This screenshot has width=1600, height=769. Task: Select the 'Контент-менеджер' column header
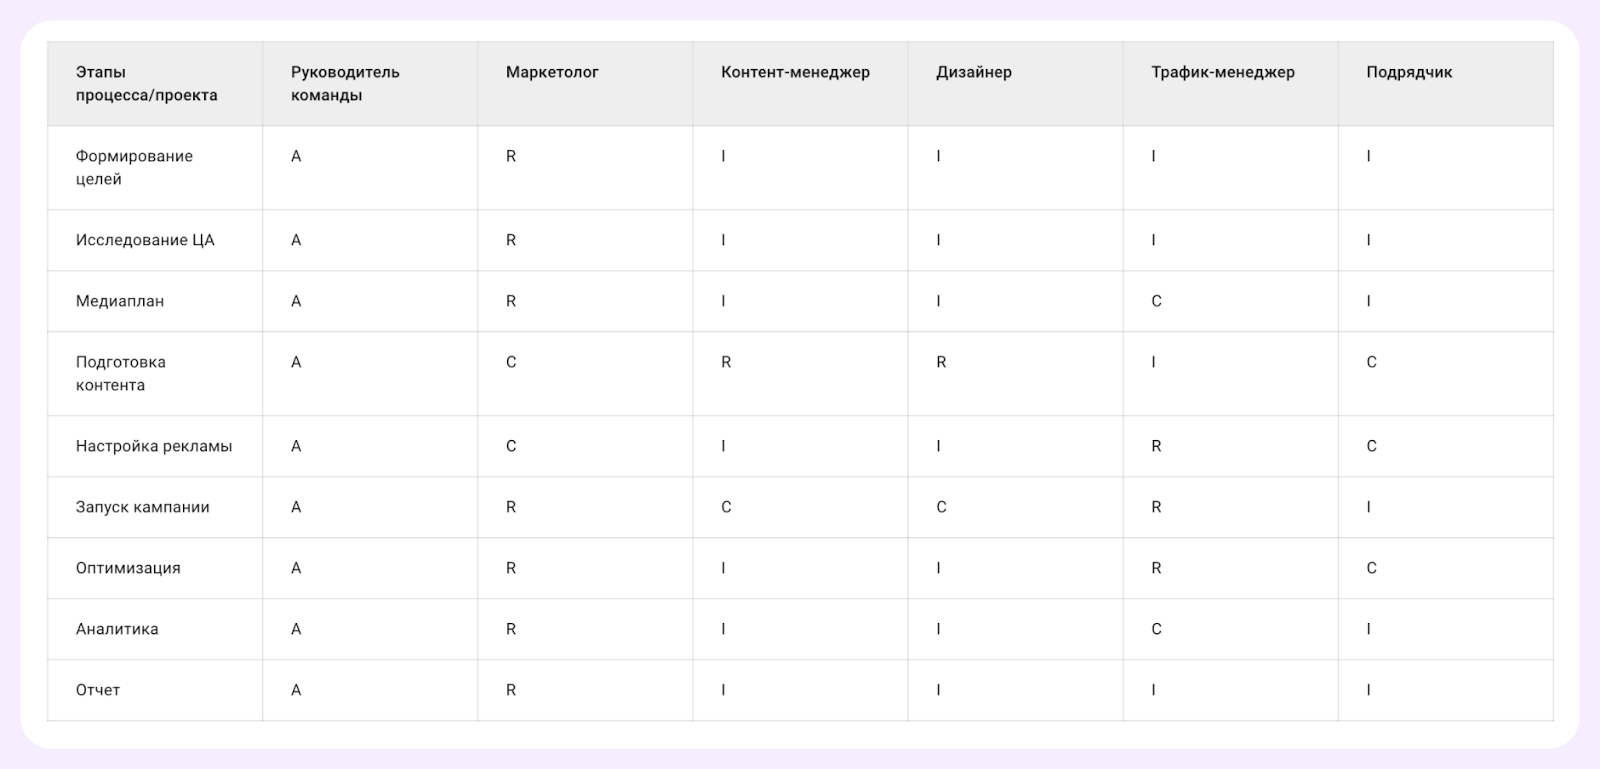[x=795, y=72]
